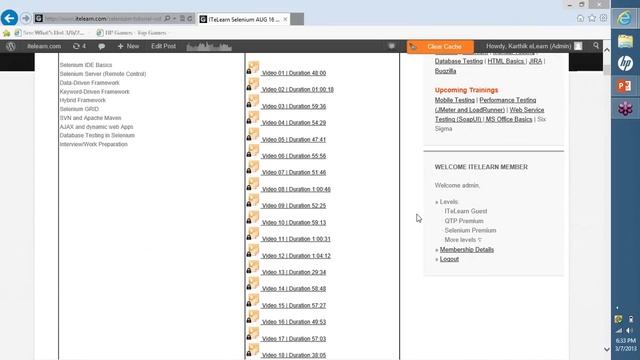Click the volume icon in system tray
Viewport: 640px width, 360px height.
[x=630, y=330]
